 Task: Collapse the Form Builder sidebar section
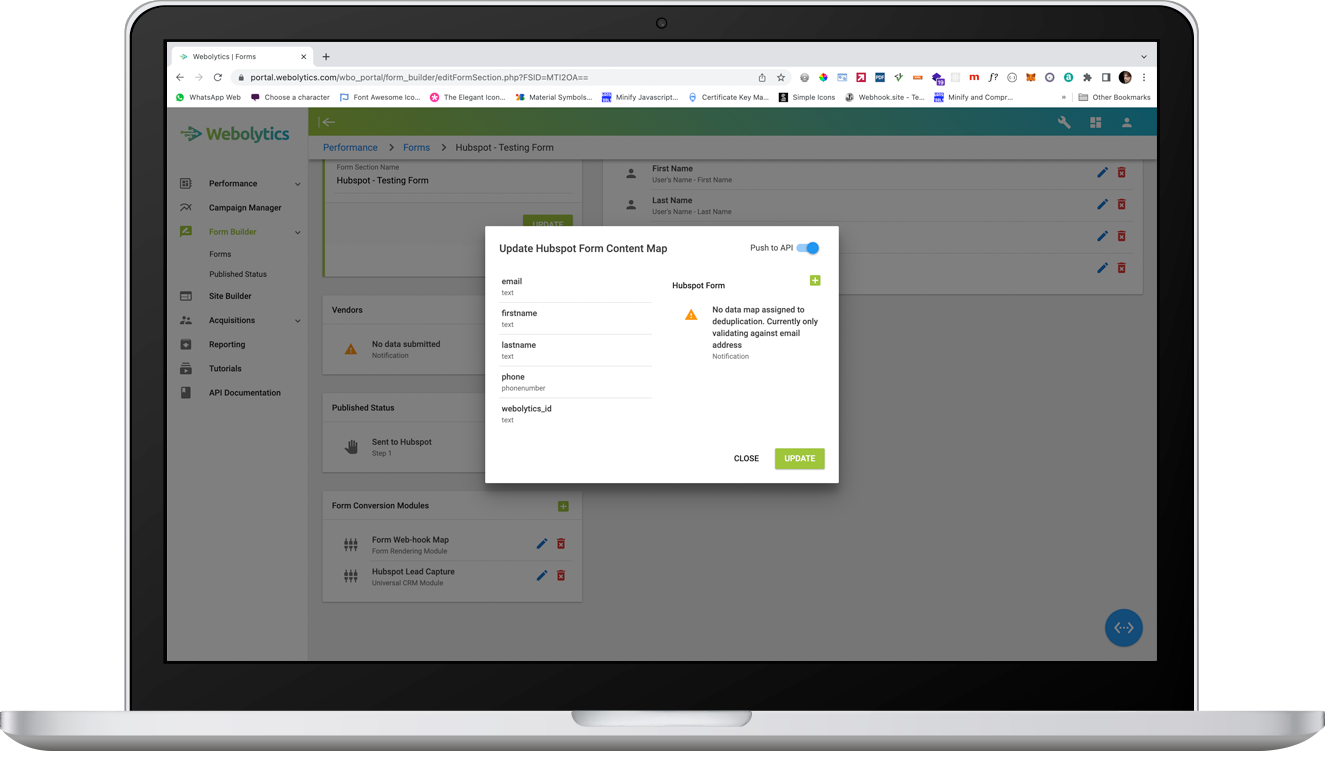pos(297,231)
